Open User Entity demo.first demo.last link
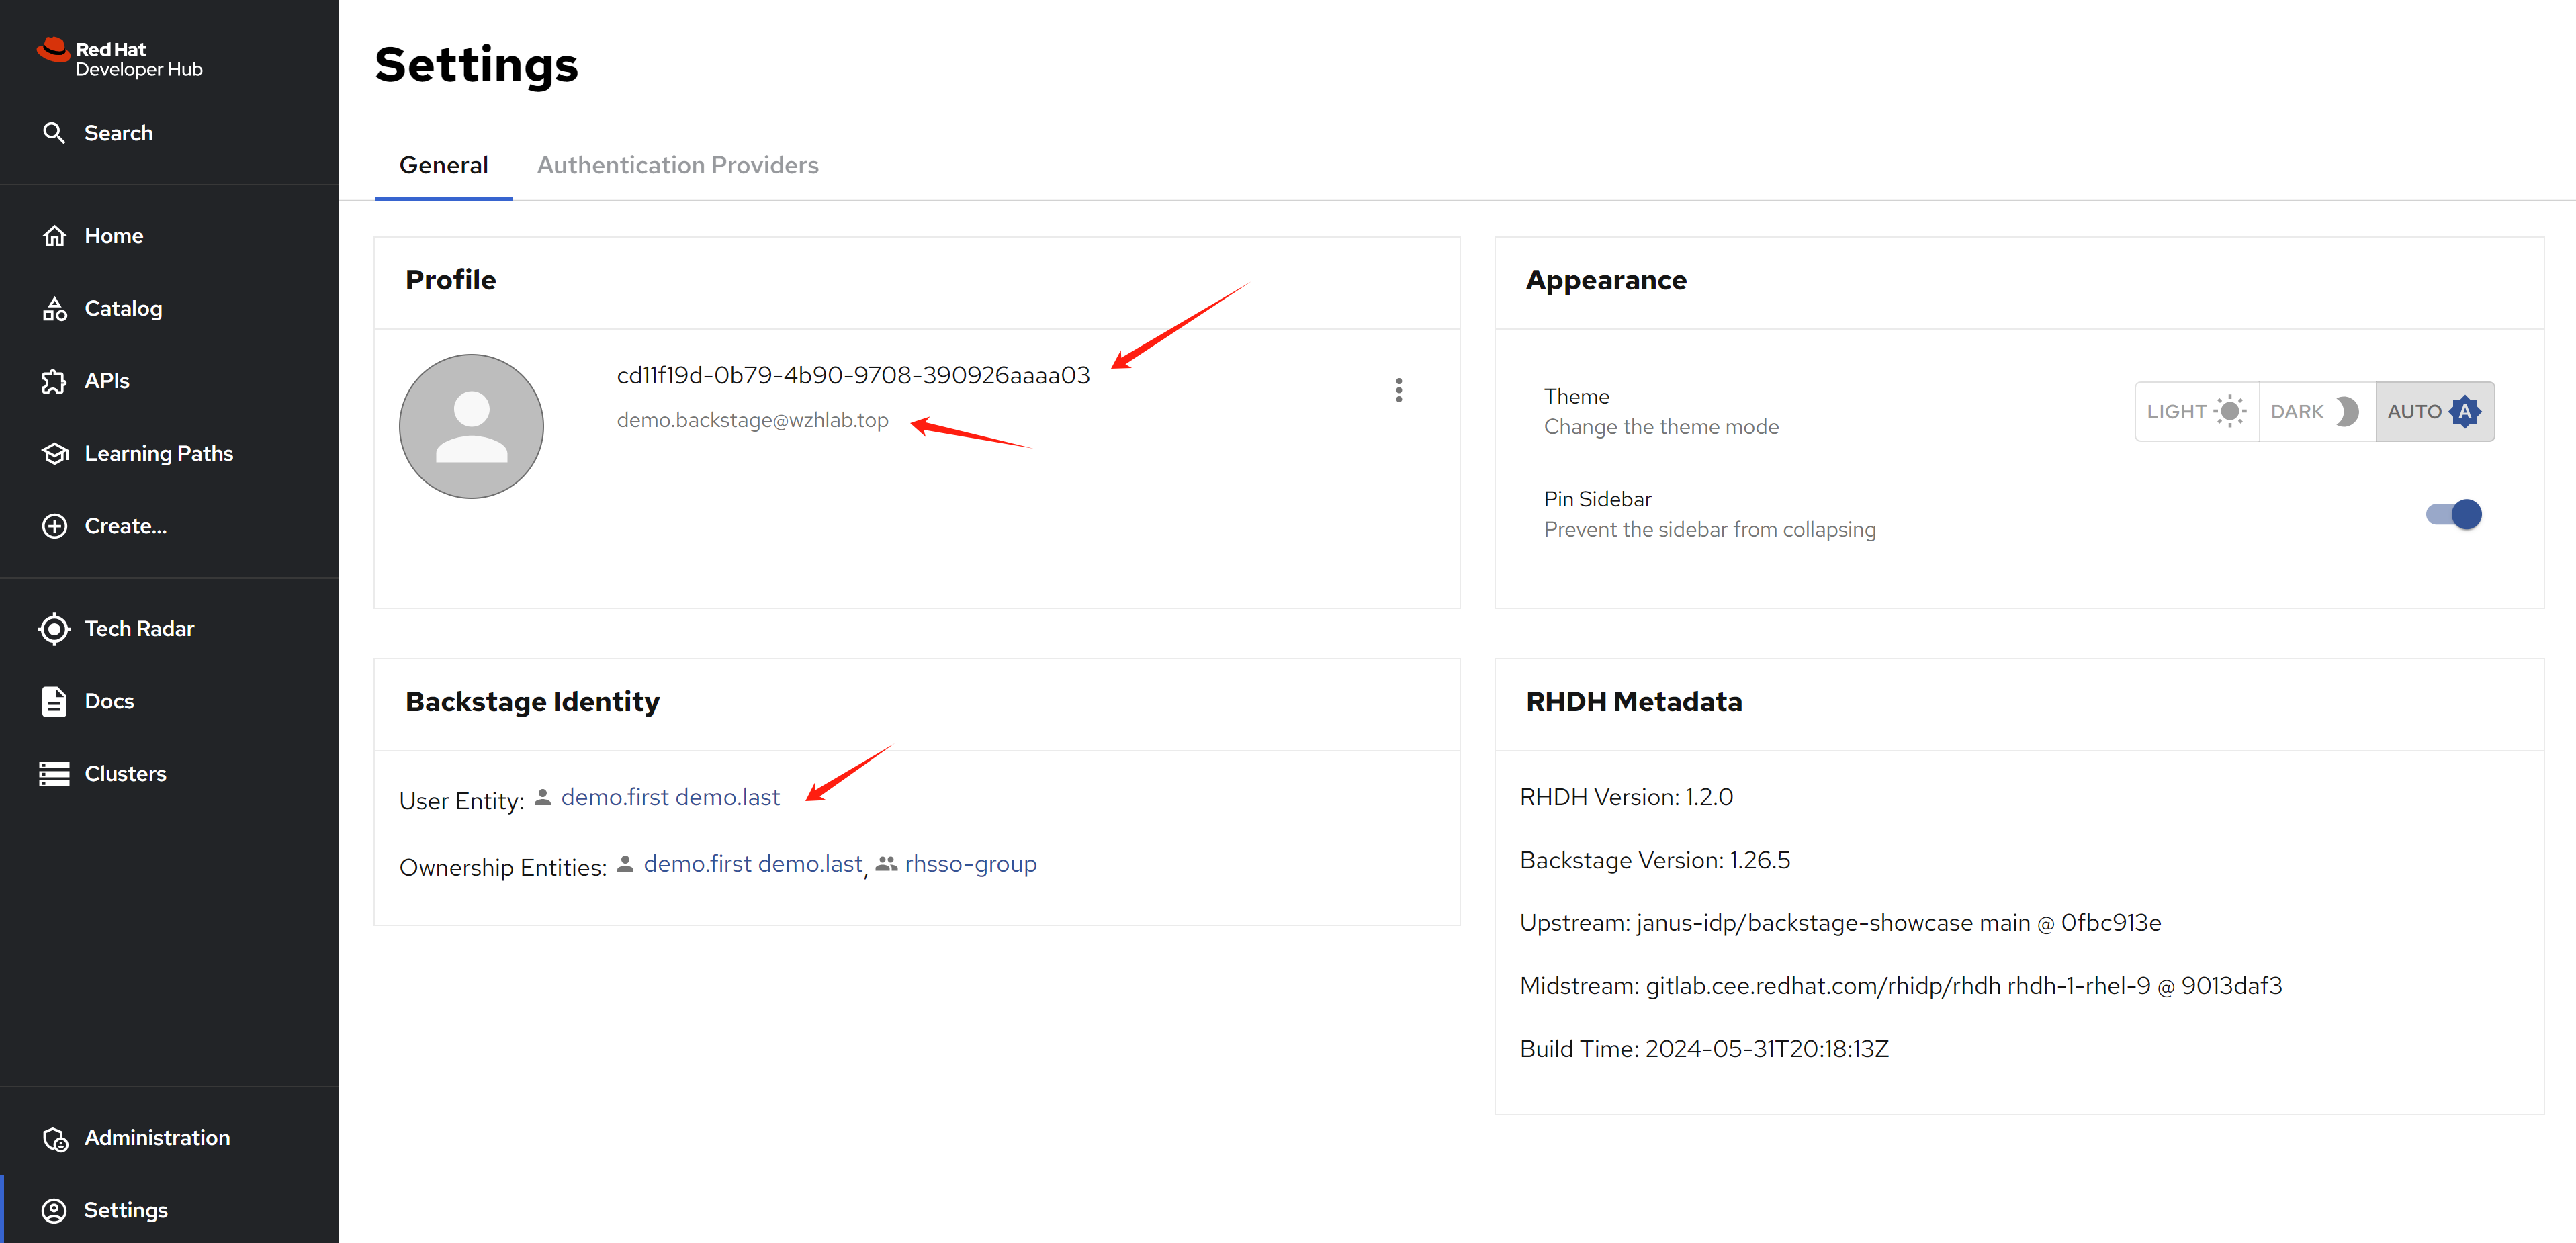This screenshot has width=2576, height=1243. coord(669,797)
